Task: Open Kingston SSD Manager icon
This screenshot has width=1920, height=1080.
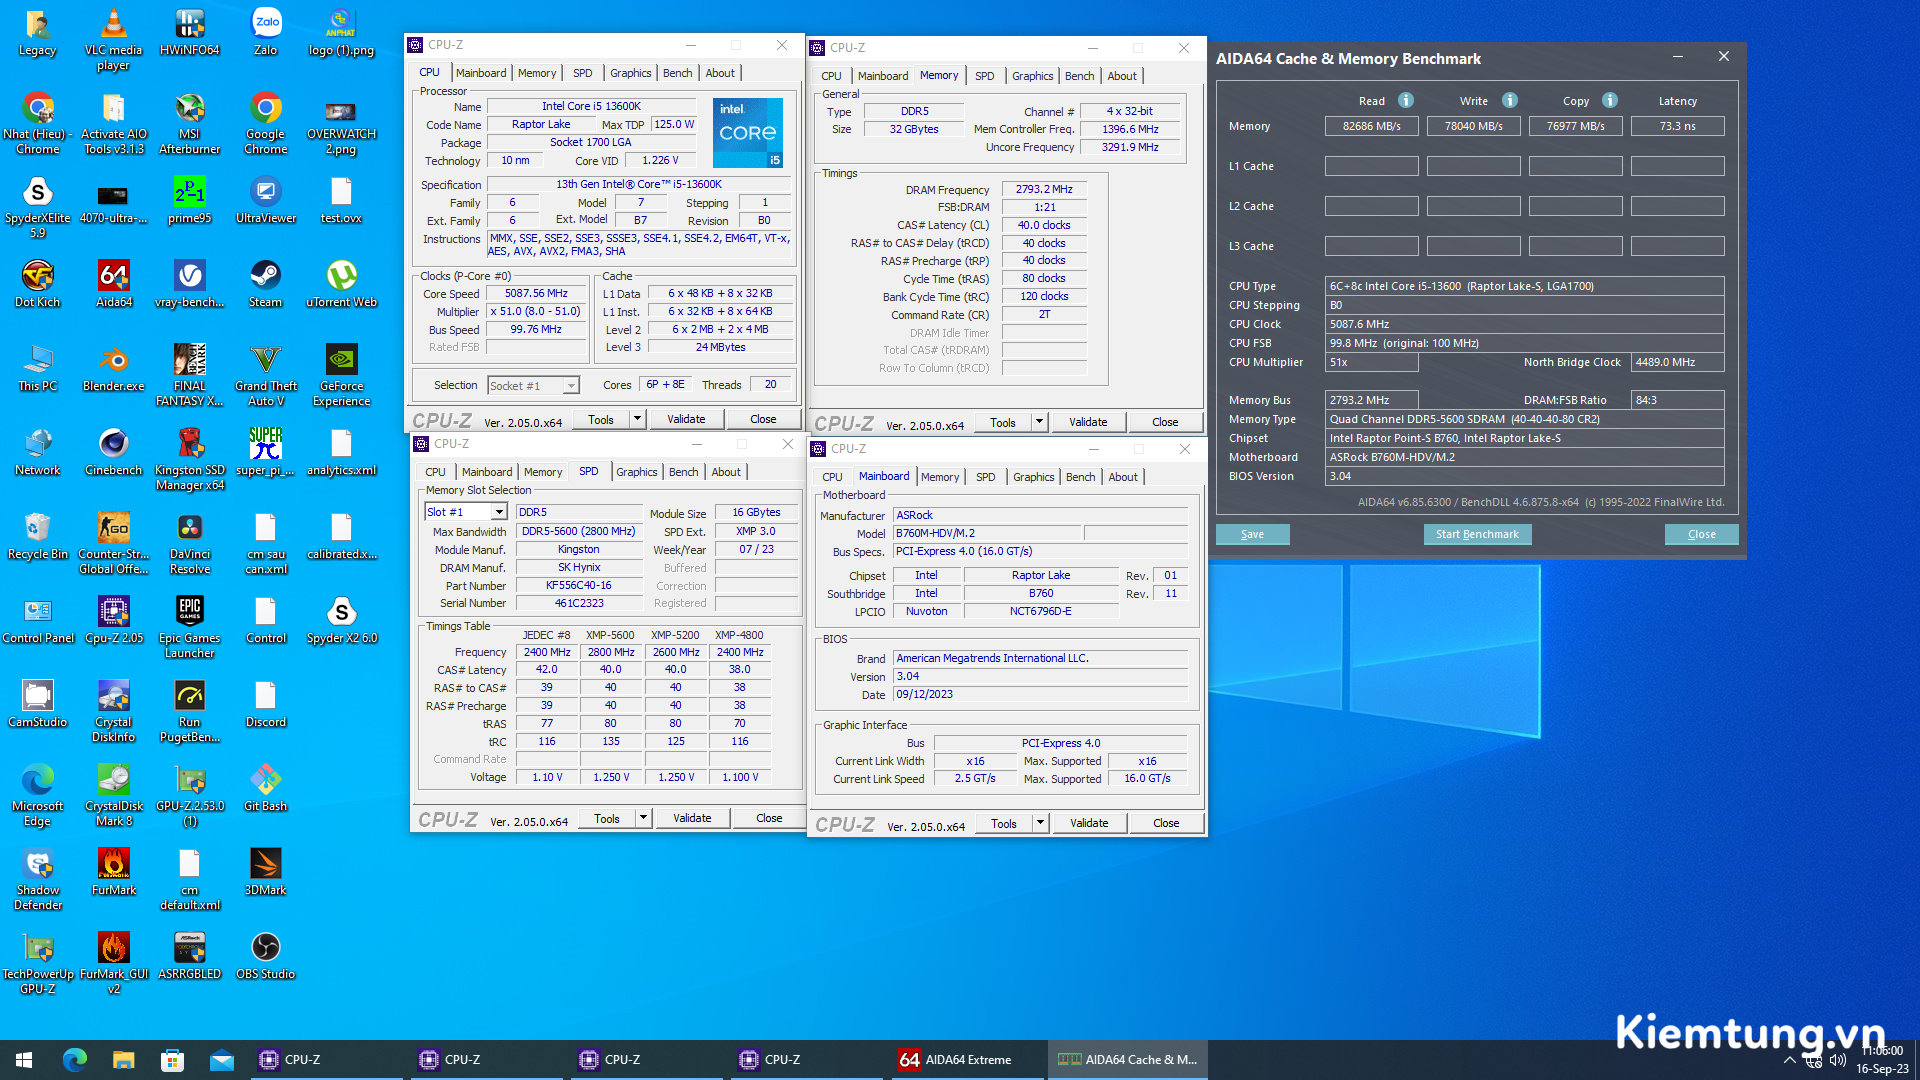Action: point(189,460)
